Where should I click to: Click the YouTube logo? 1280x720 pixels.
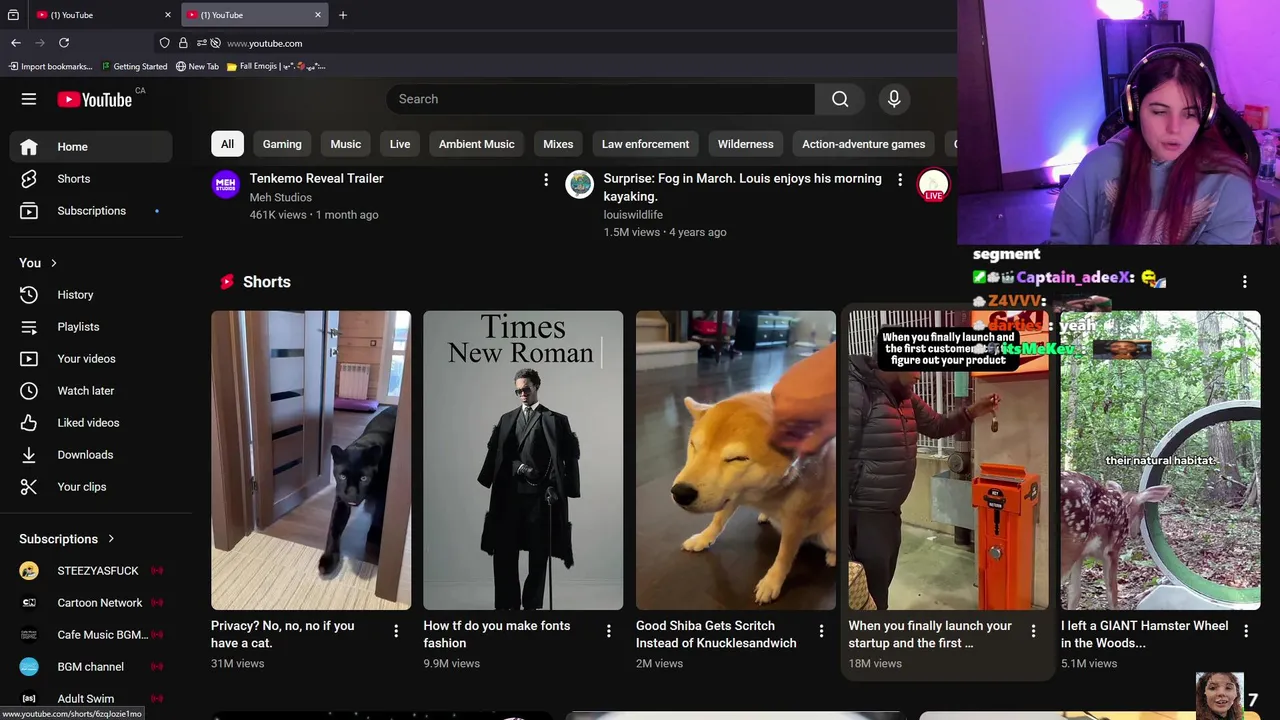pyautogui.click(x=94, y=99)
